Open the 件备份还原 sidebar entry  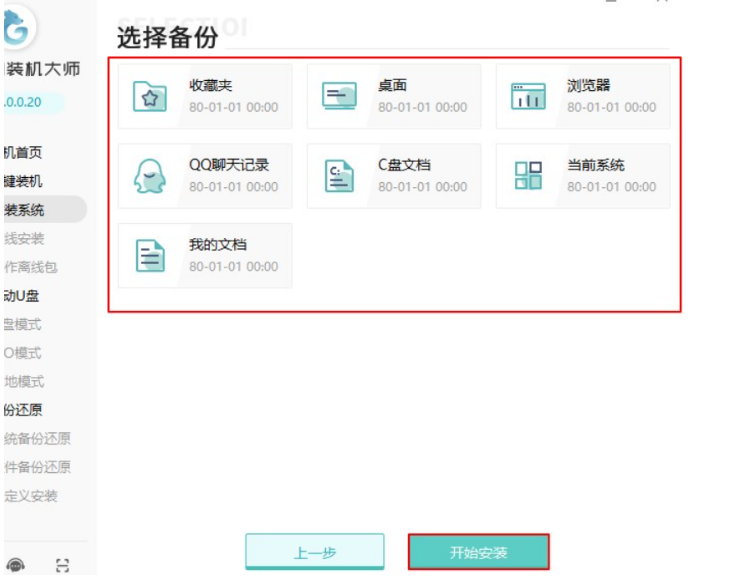pyautogui.click(x=37, y=467)
